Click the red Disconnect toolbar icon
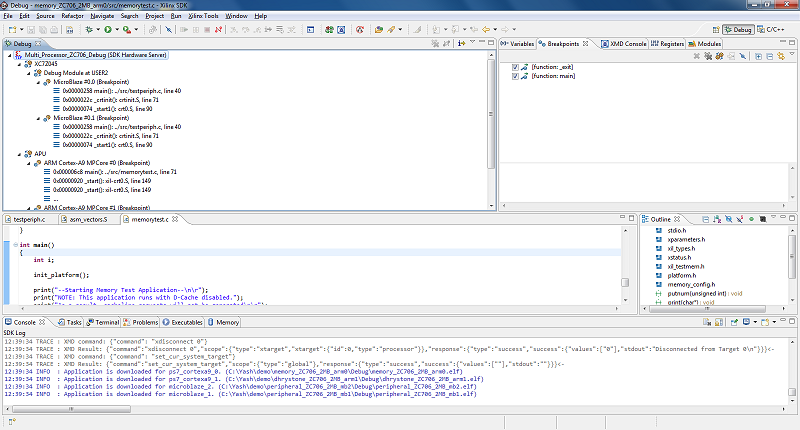The width and height of the screenshot is (800, 430). 218,30
